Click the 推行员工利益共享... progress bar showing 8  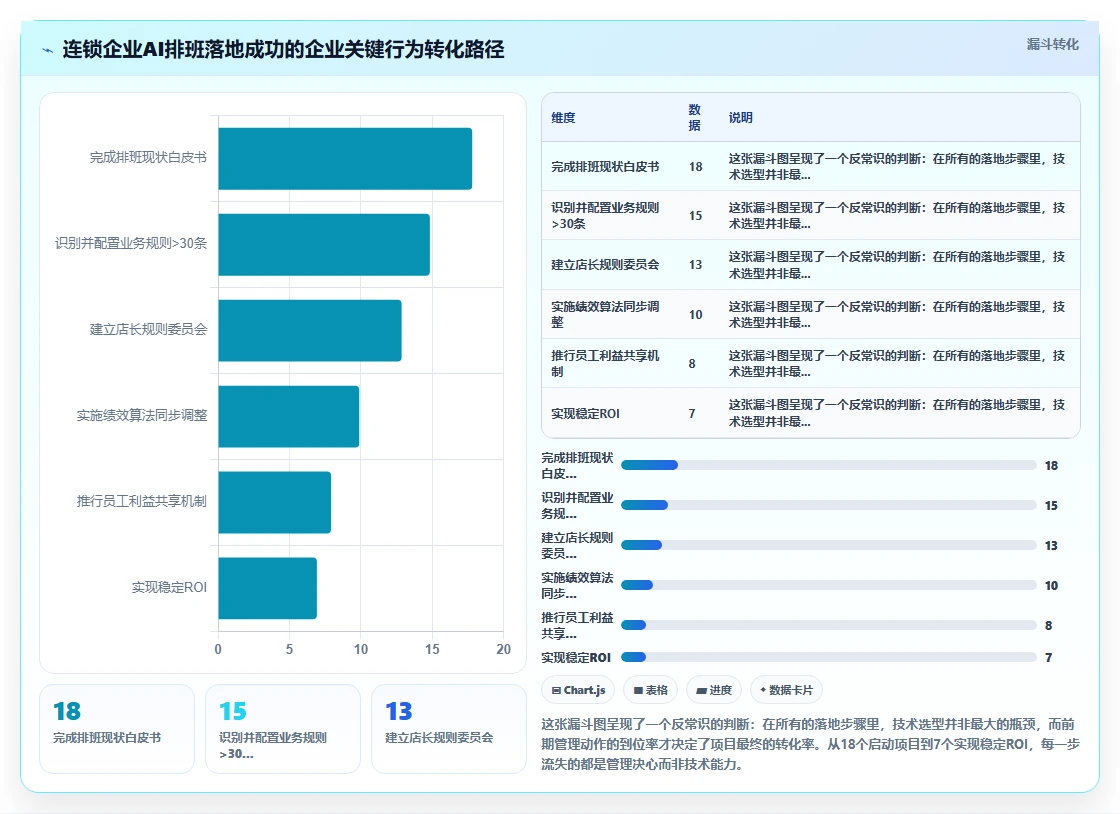[829, 625]
